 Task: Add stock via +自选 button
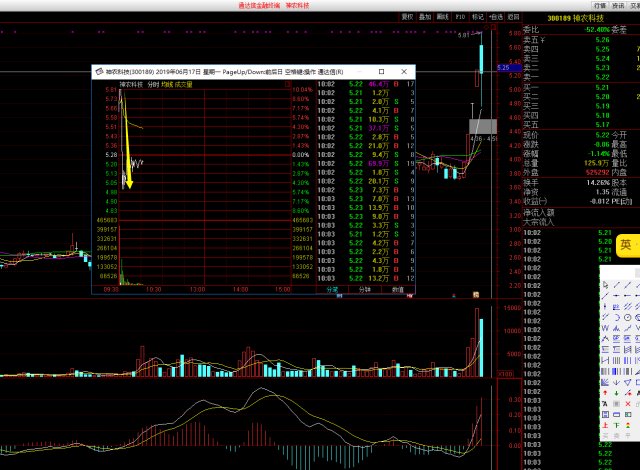click(495, 17)
